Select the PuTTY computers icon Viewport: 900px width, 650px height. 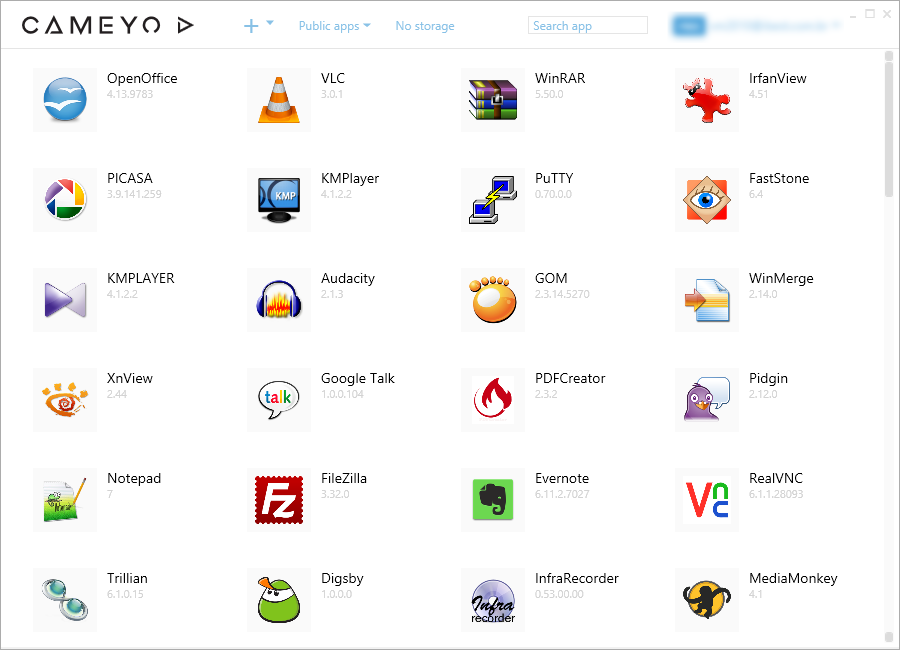pos(493,200)
